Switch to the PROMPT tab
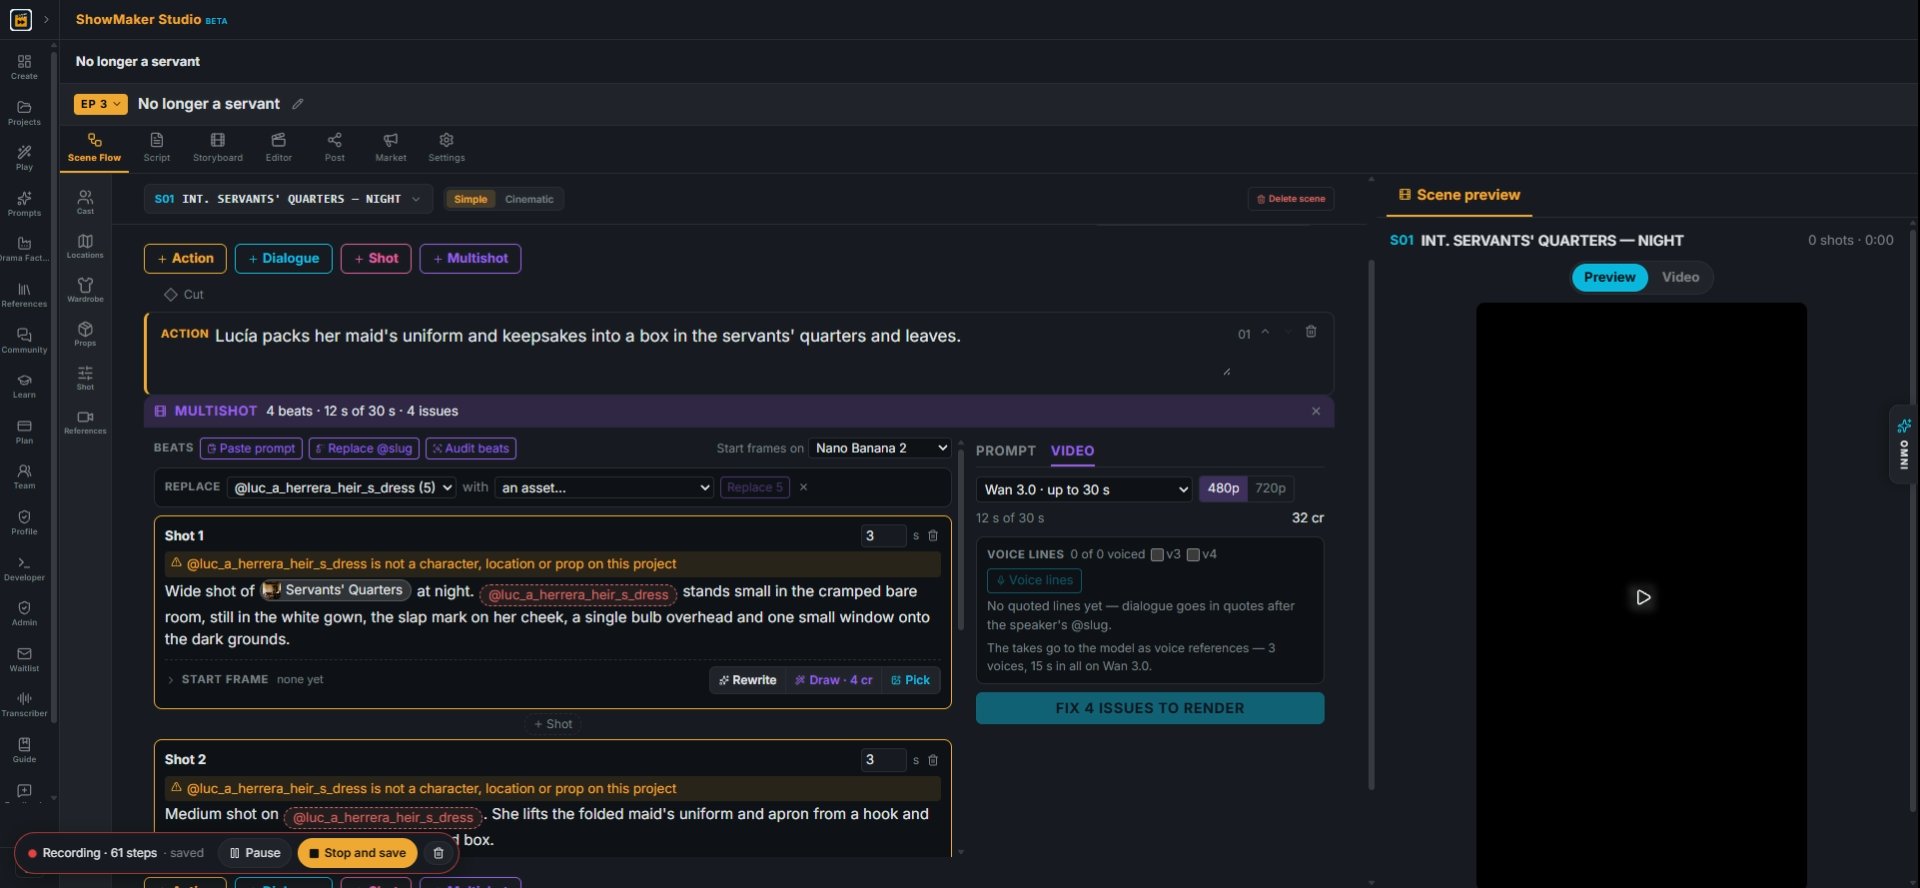1920x888 pixels. (x=1006, y=451)
